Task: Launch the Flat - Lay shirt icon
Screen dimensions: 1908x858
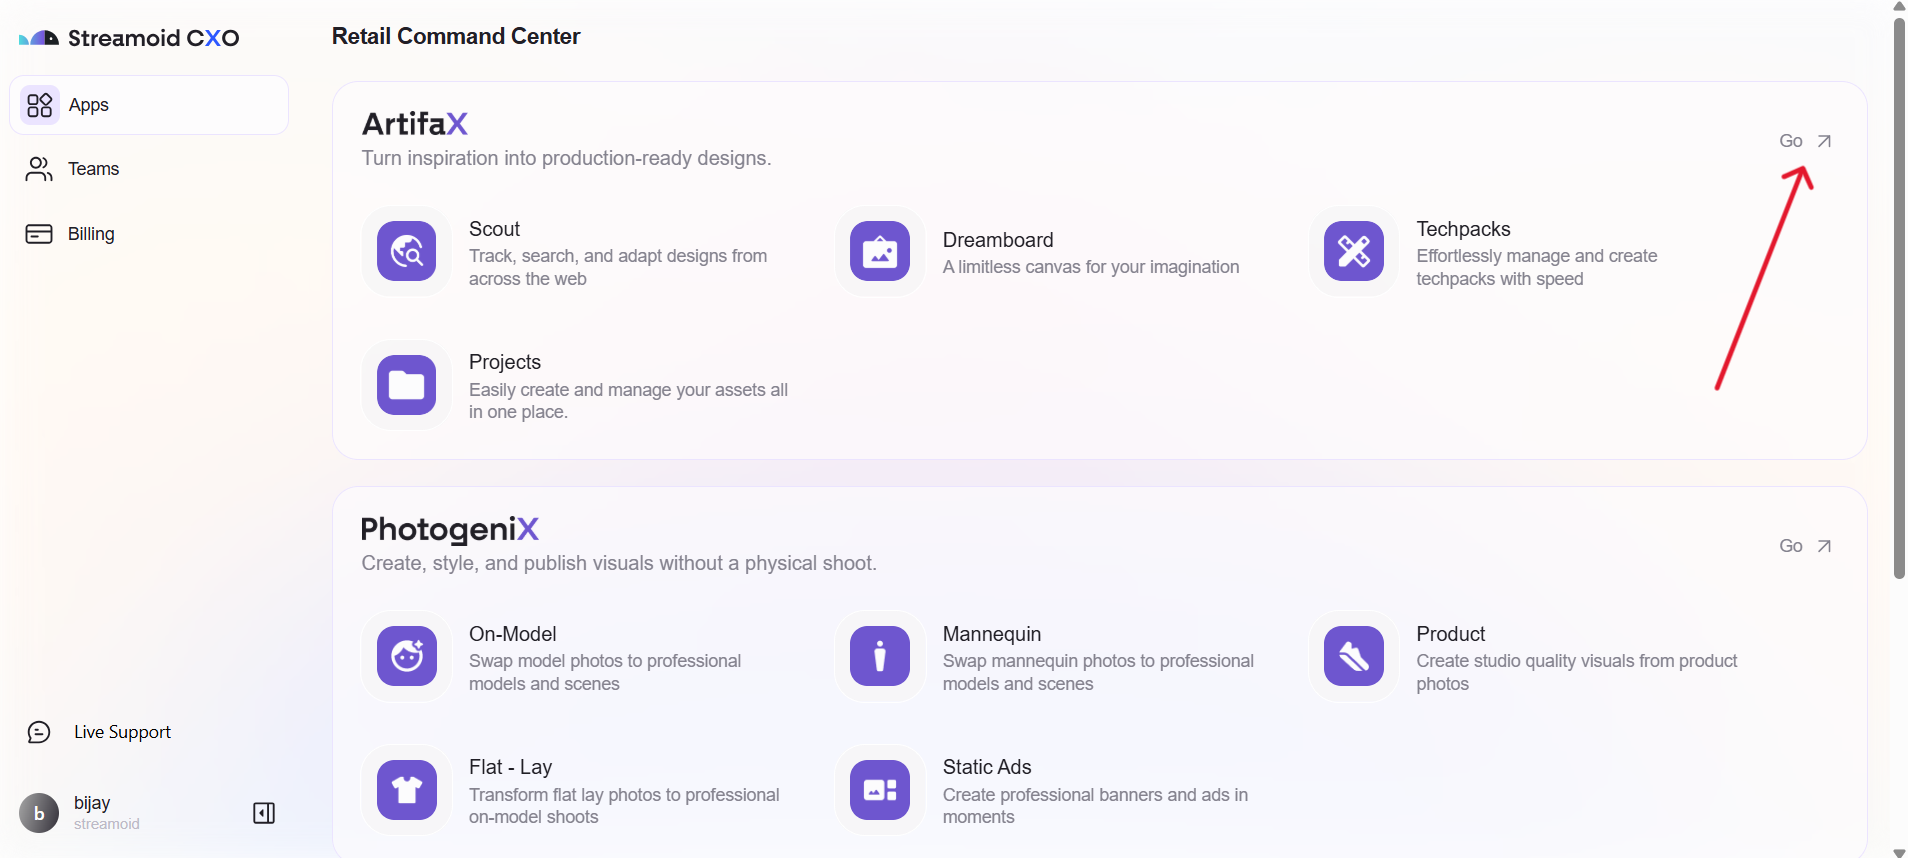Action: [x=406, y=790]
